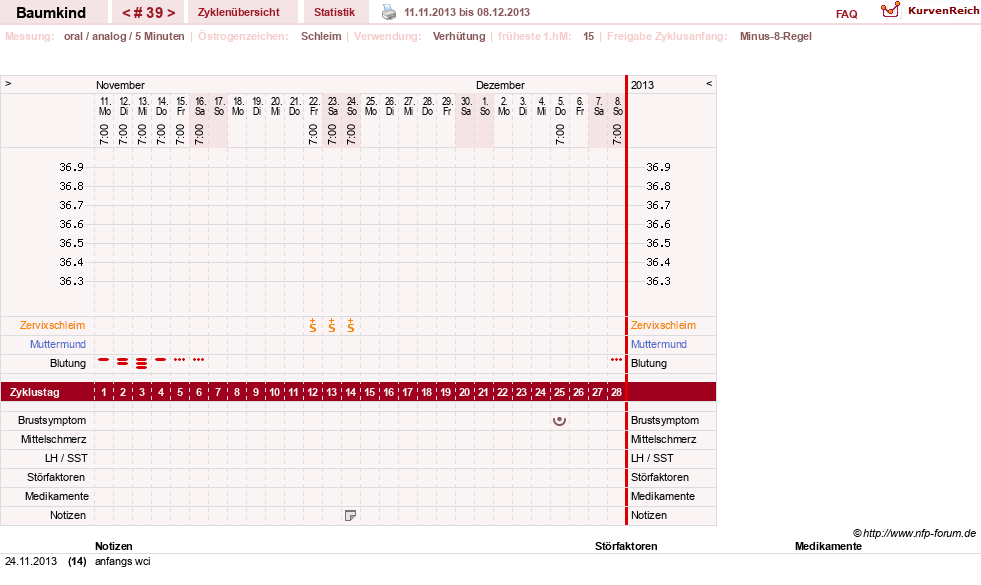The image size is (981, 585).
Task: Select cycle day 25 in Zyklustag row
Action: [559, 392]
